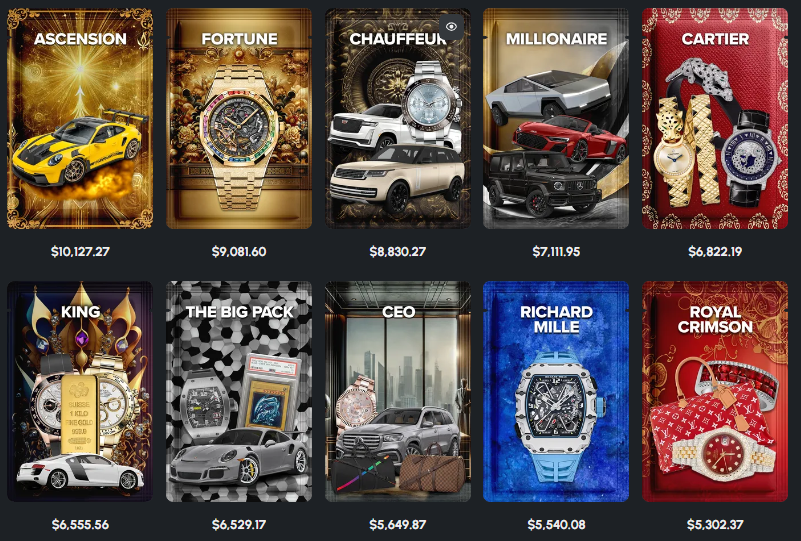Click the $6,555.56 King price
Viewport: 801px width, 541px height.
80,524
